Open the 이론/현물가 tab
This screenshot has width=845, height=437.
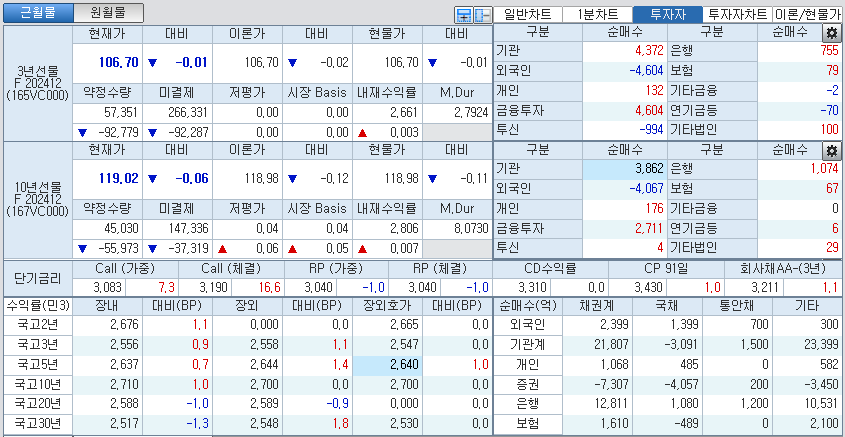click(x=807, y=15)
